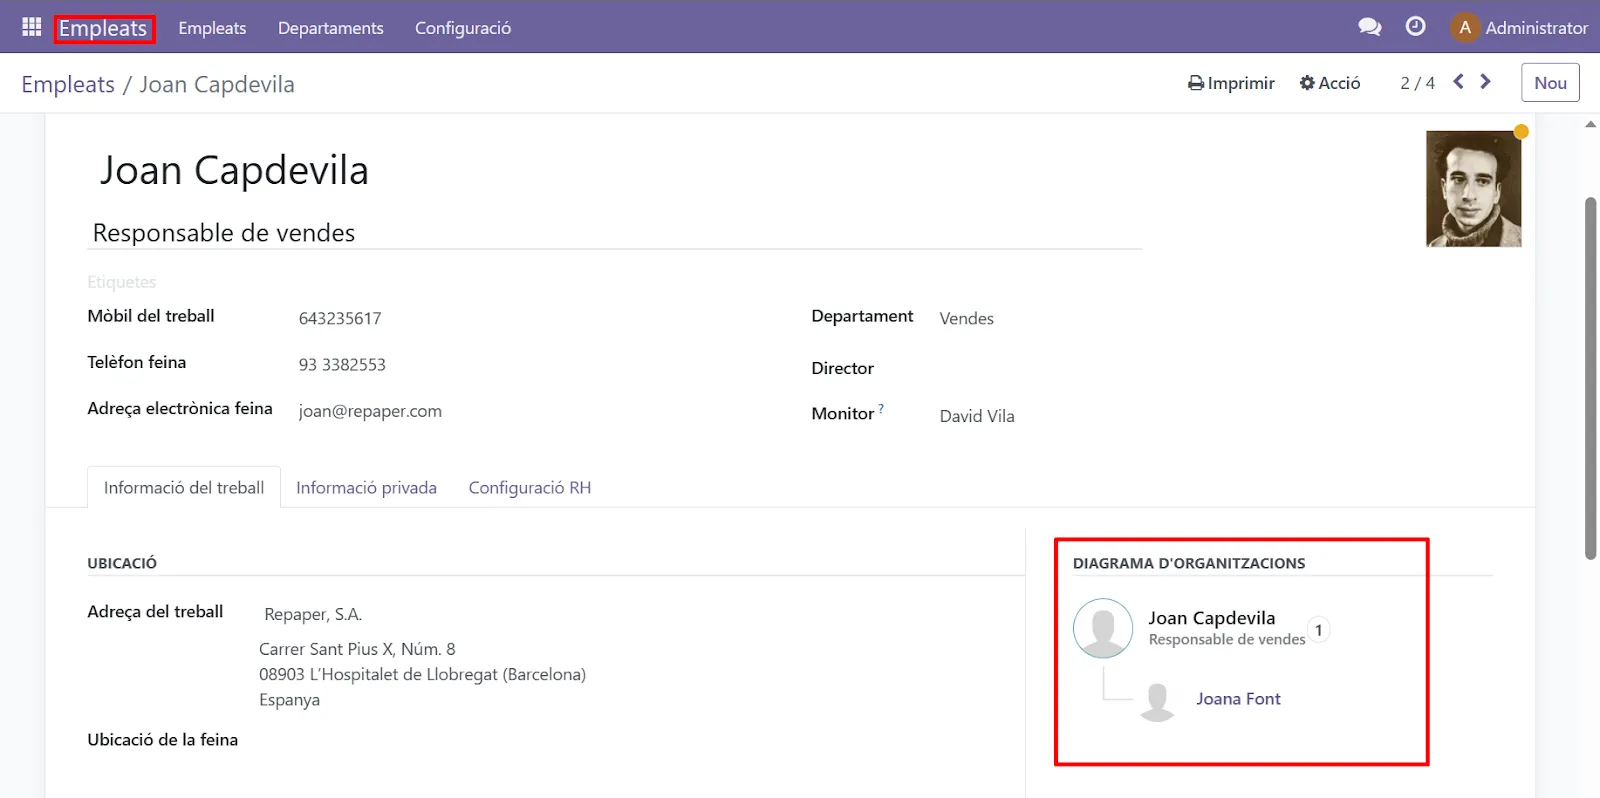Switch to the Informació privada tab
Screen dimensions: 1600x798
[366, 488]
